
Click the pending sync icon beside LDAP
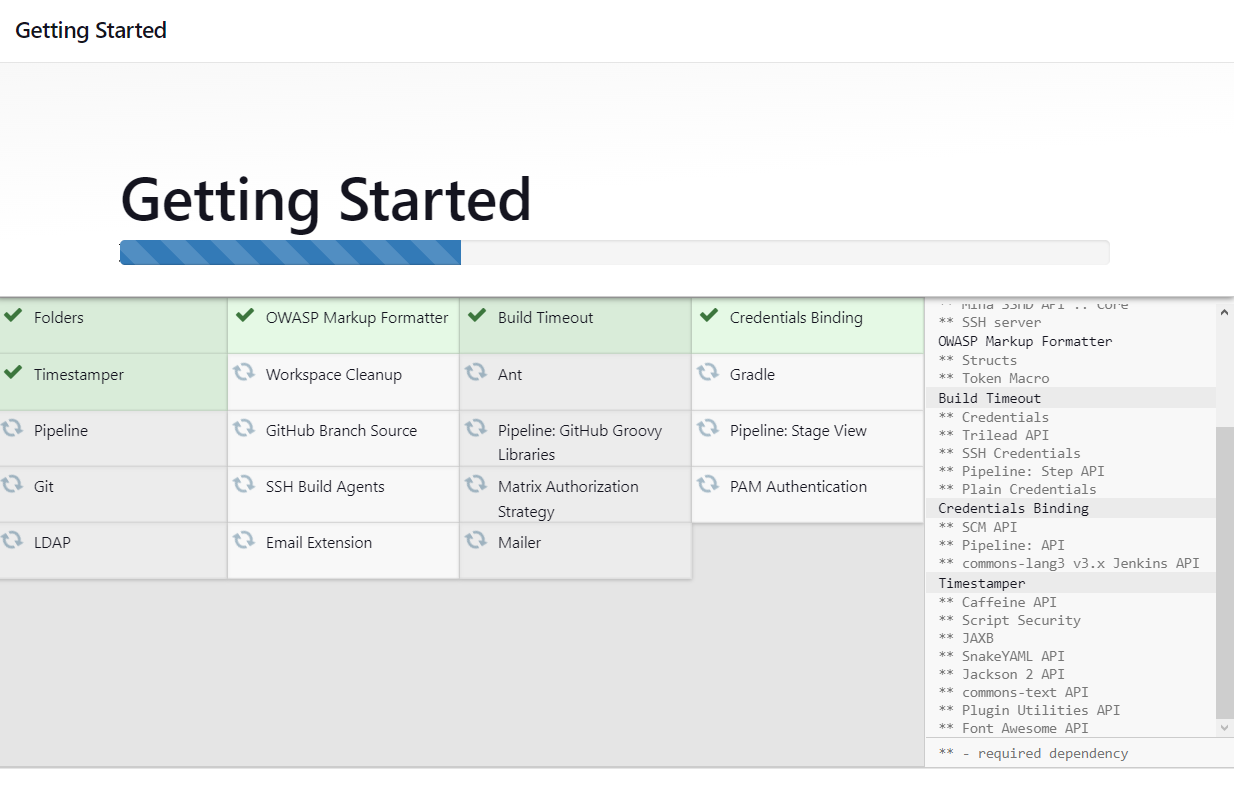[12, 541]
